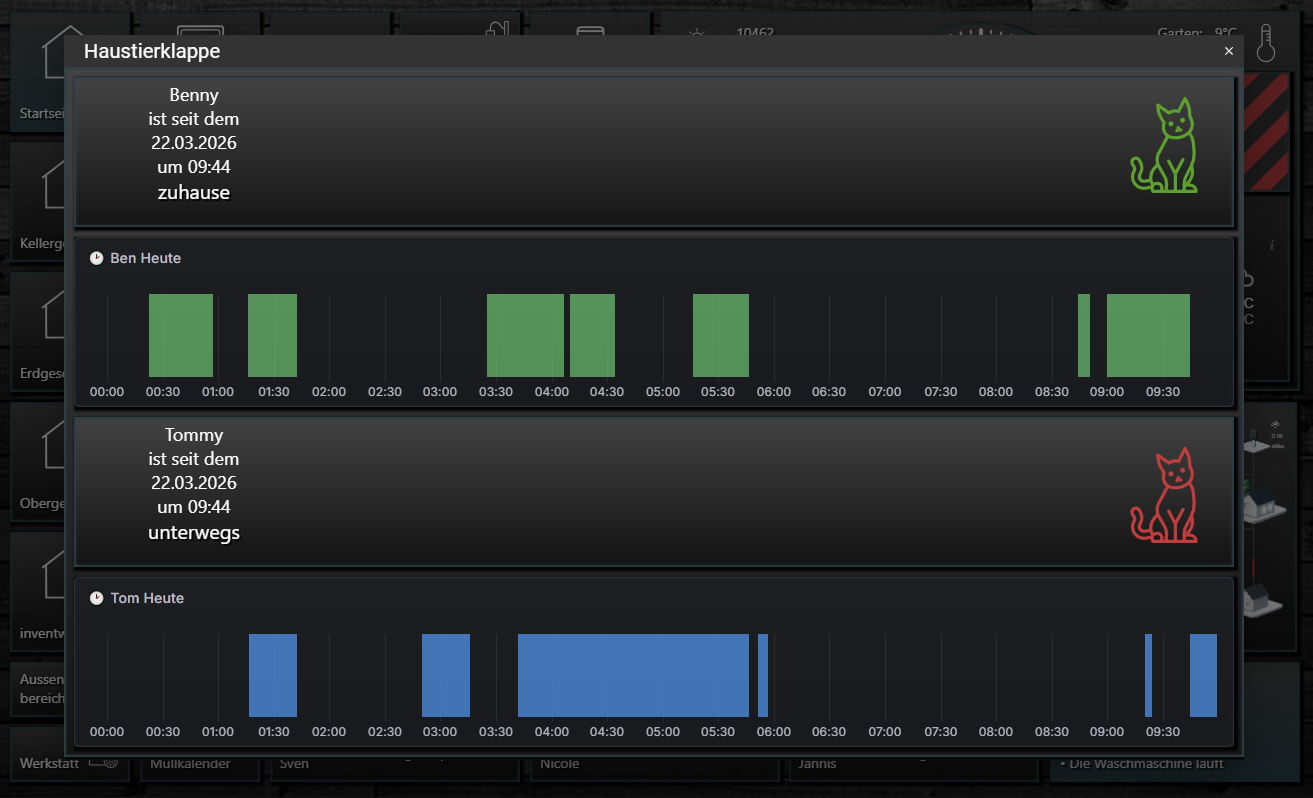Image resolution: width=1313 pixels, height=798 pixels.
Task: Click Ben's green bar near 05:30
Action: click(x=721, y=335)
